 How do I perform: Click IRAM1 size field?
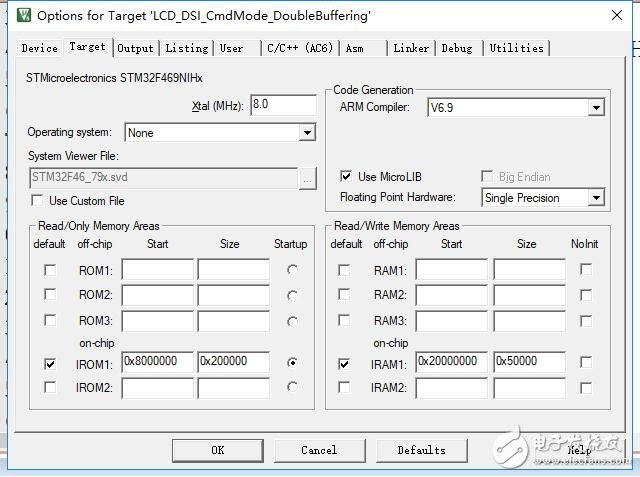coord(529,362)
